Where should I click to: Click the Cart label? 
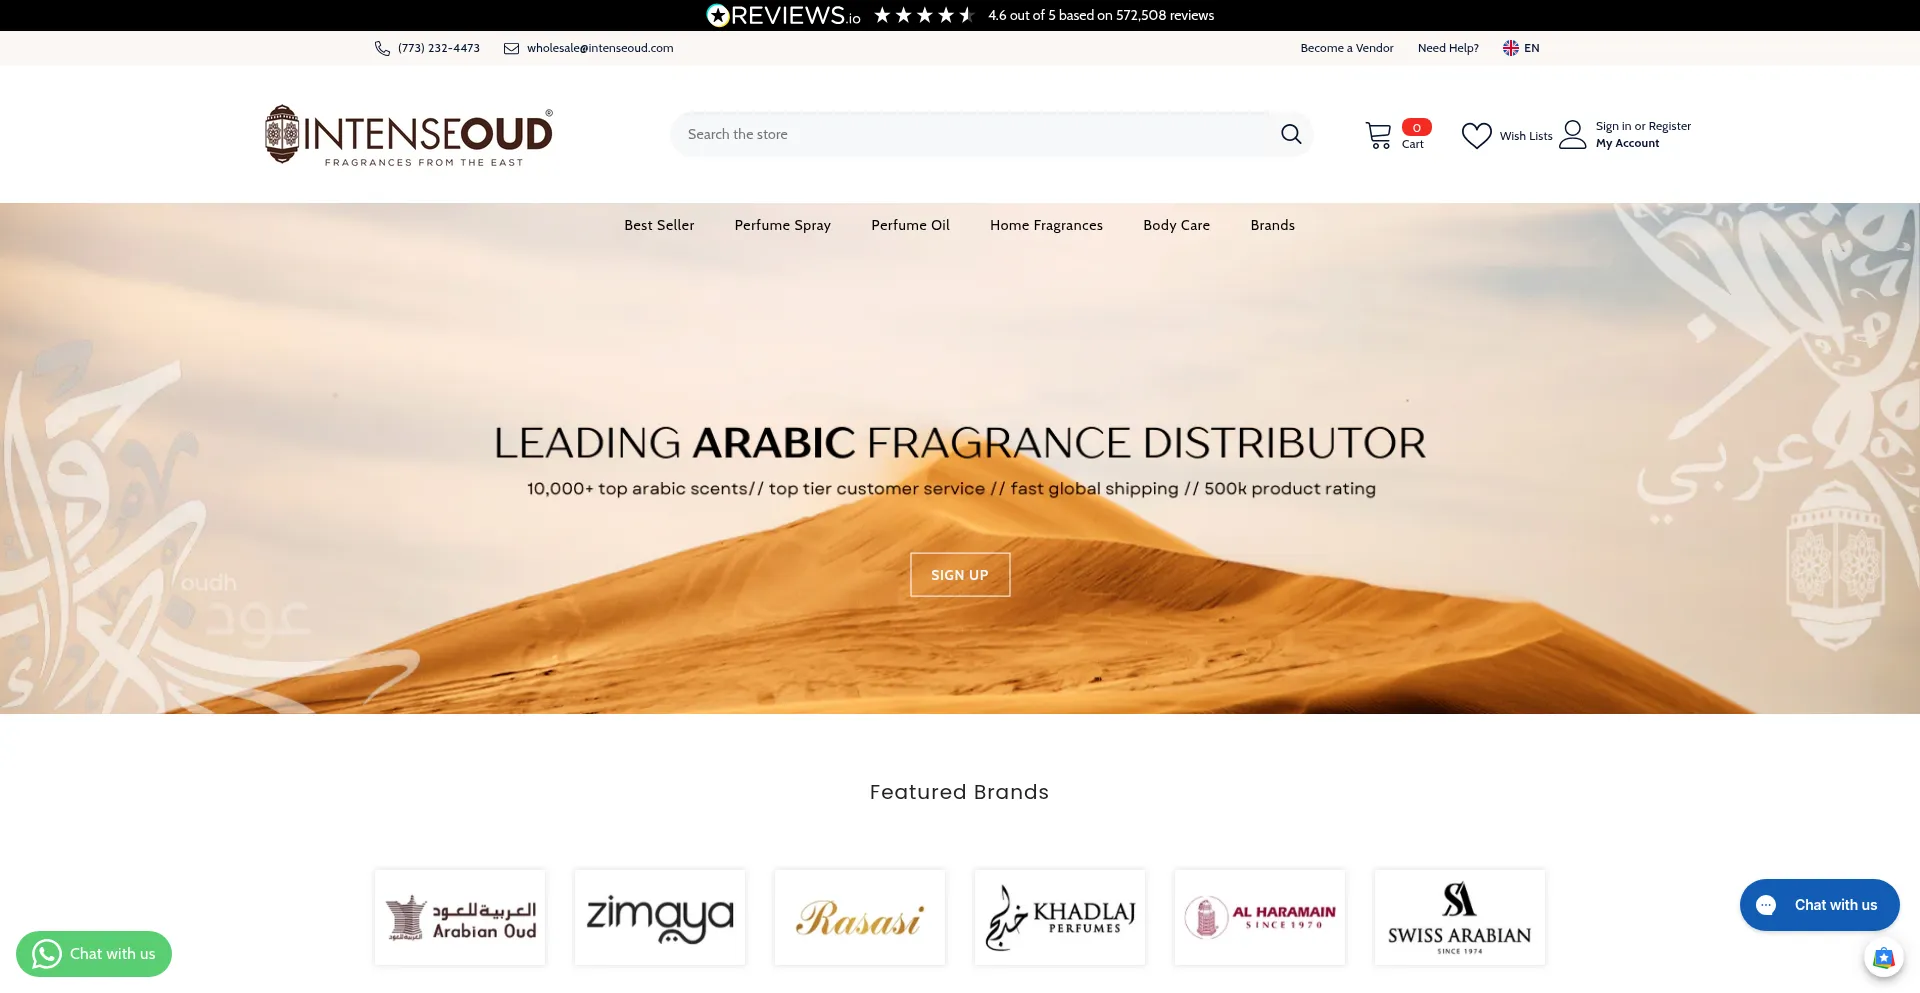(1412, 144)
